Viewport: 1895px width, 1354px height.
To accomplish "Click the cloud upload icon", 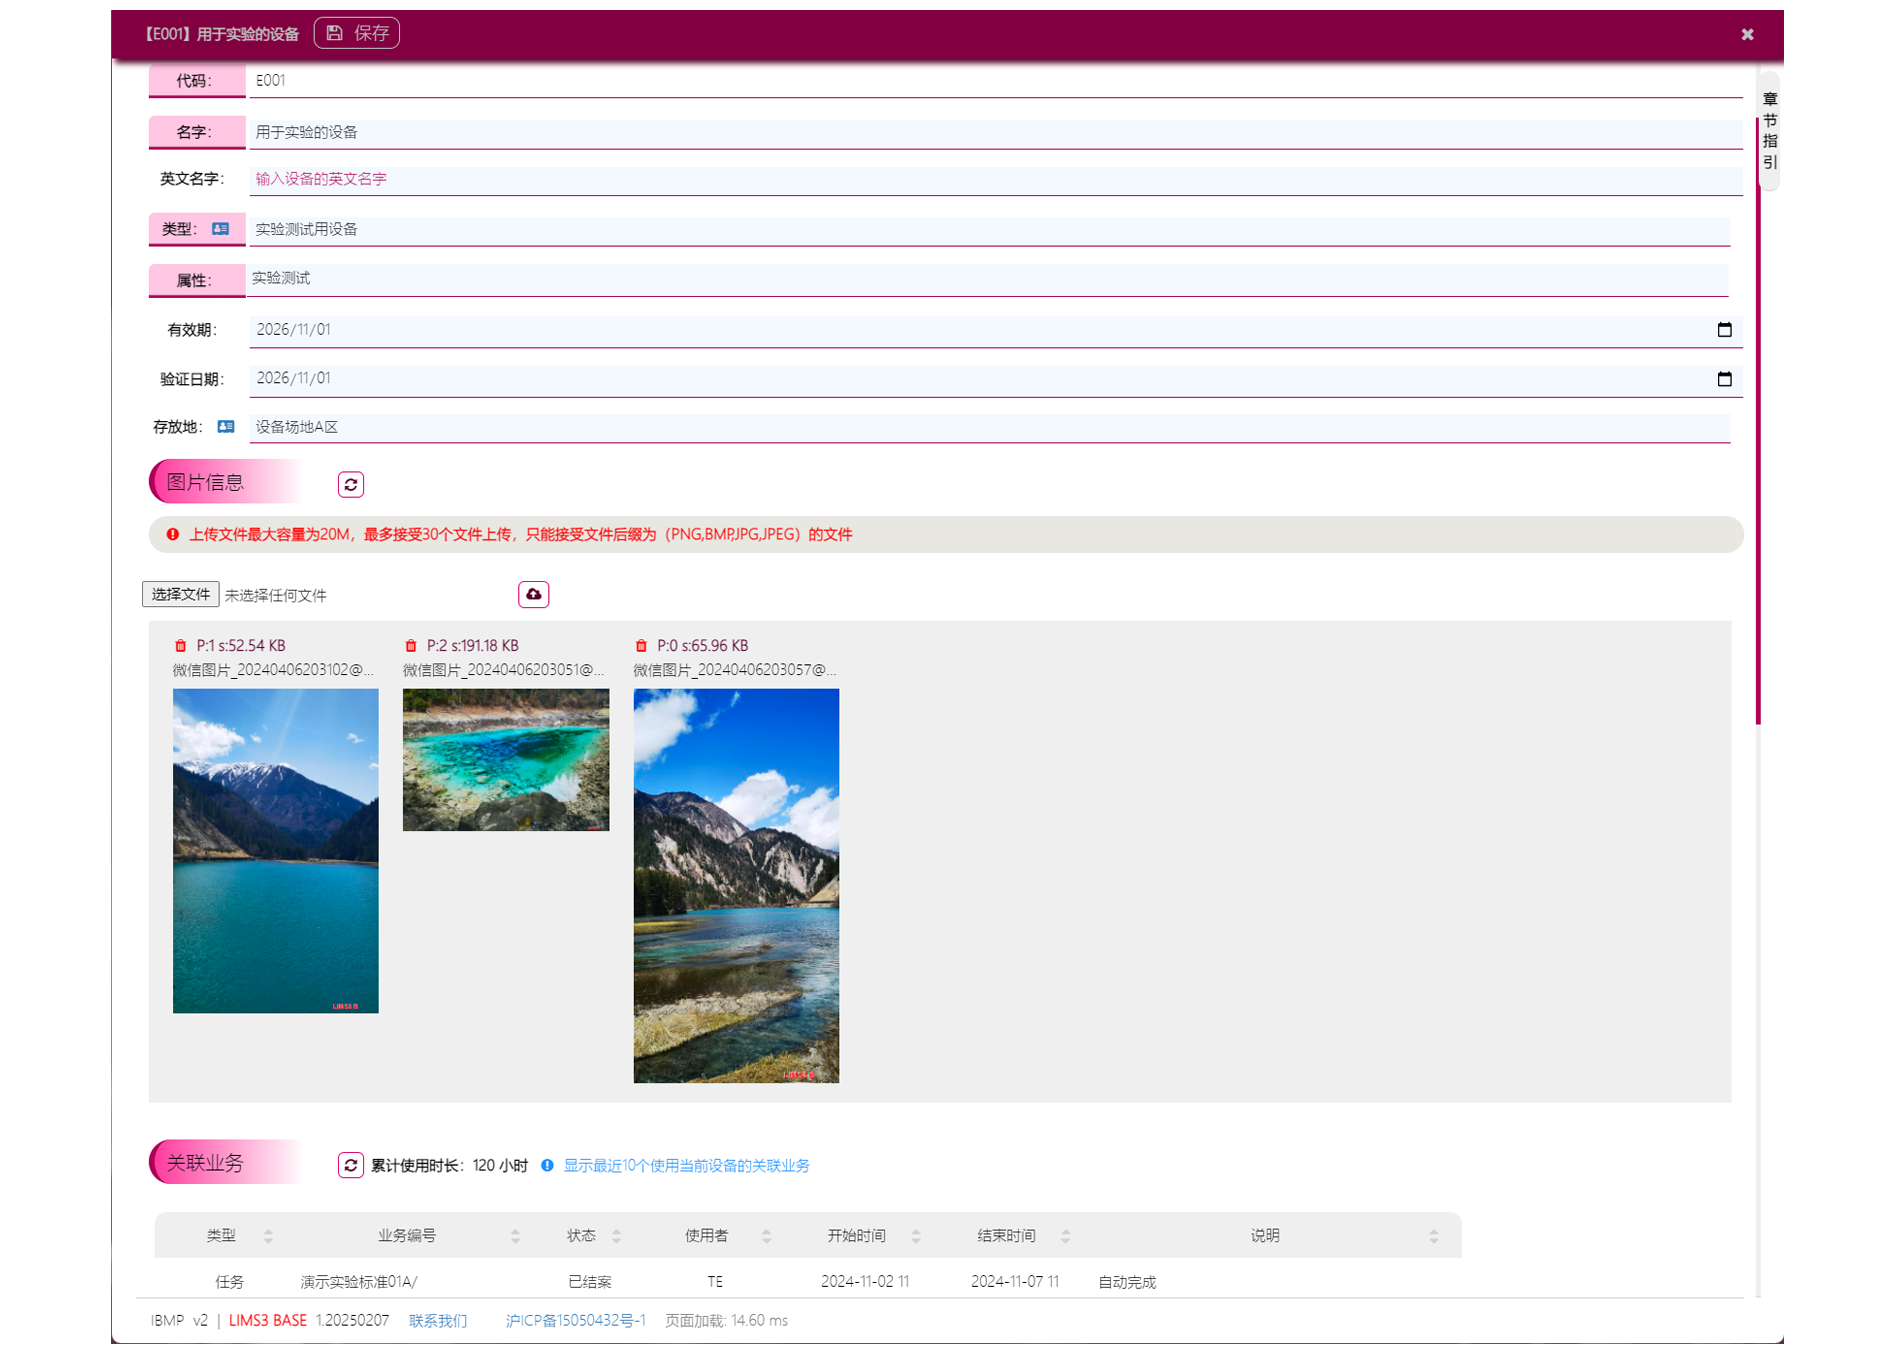I will tap(534, 595).
